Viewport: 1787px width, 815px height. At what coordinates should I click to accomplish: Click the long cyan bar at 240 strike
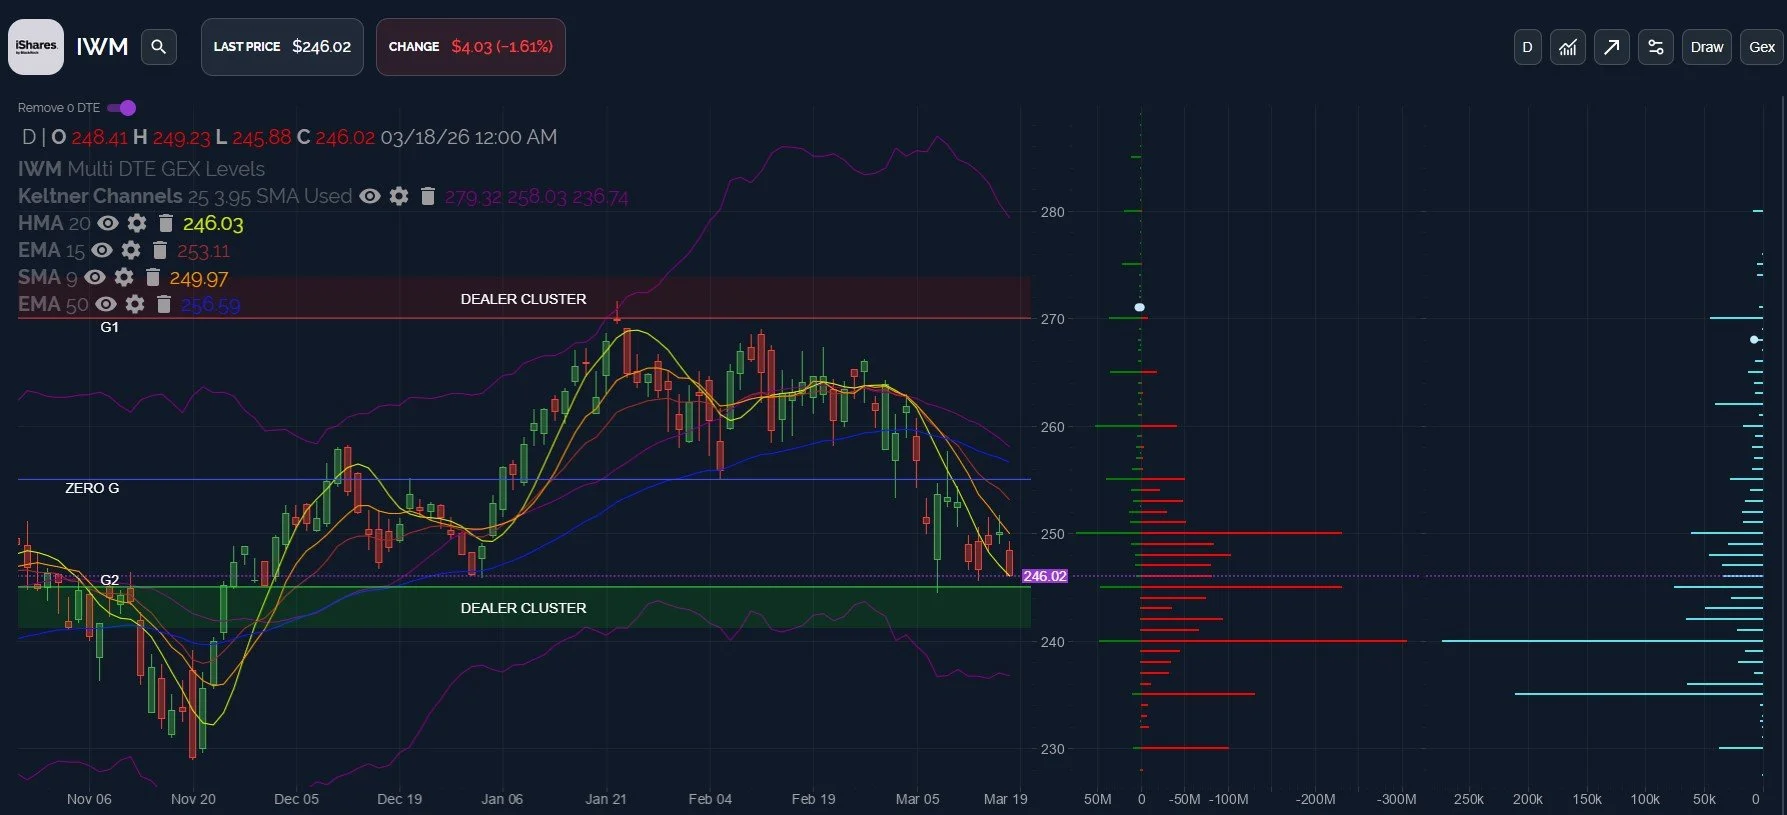[x=1602, y=641]
